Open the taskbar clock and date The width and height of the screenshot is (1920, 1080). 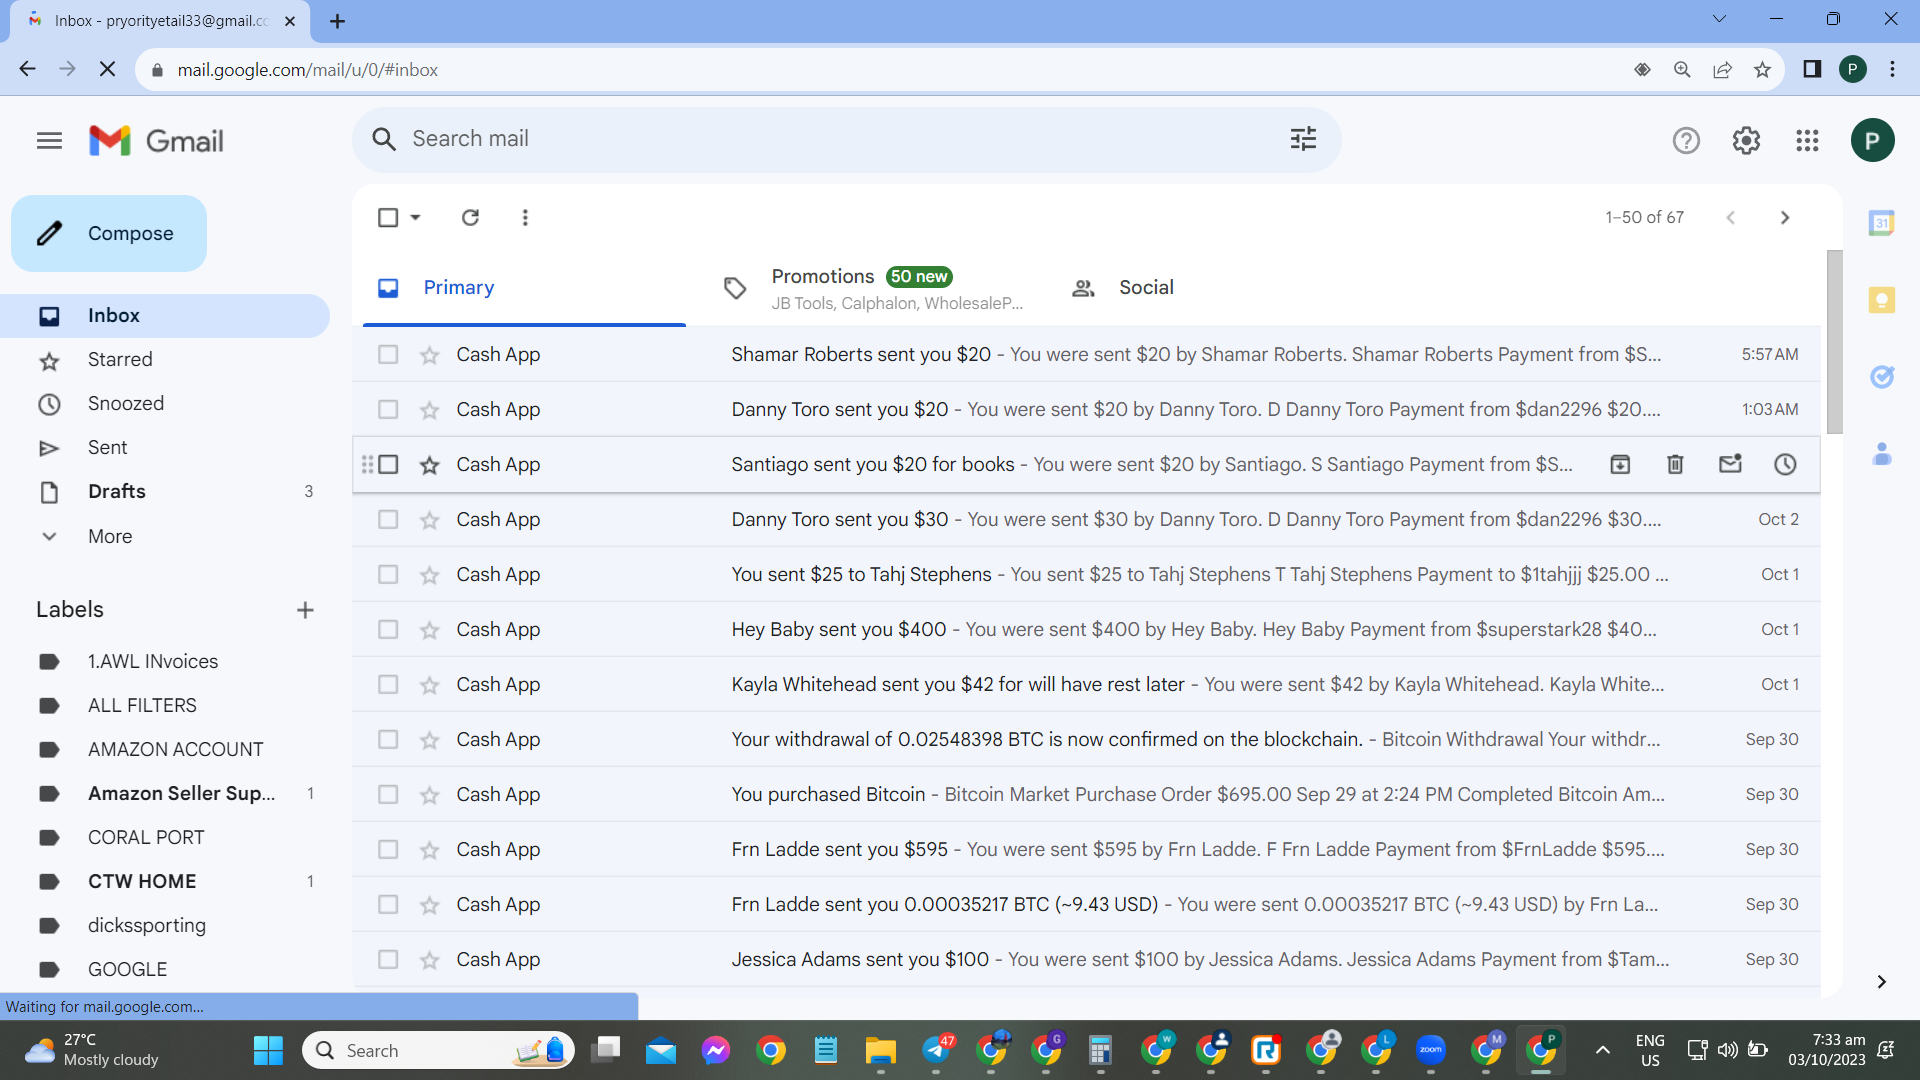pos(1826,1050)
